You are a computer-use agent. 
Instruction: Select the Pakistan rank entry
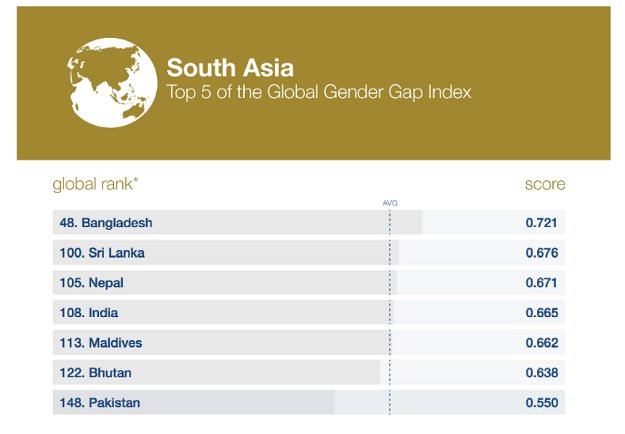pyautogui.click(x=100, y=403)
